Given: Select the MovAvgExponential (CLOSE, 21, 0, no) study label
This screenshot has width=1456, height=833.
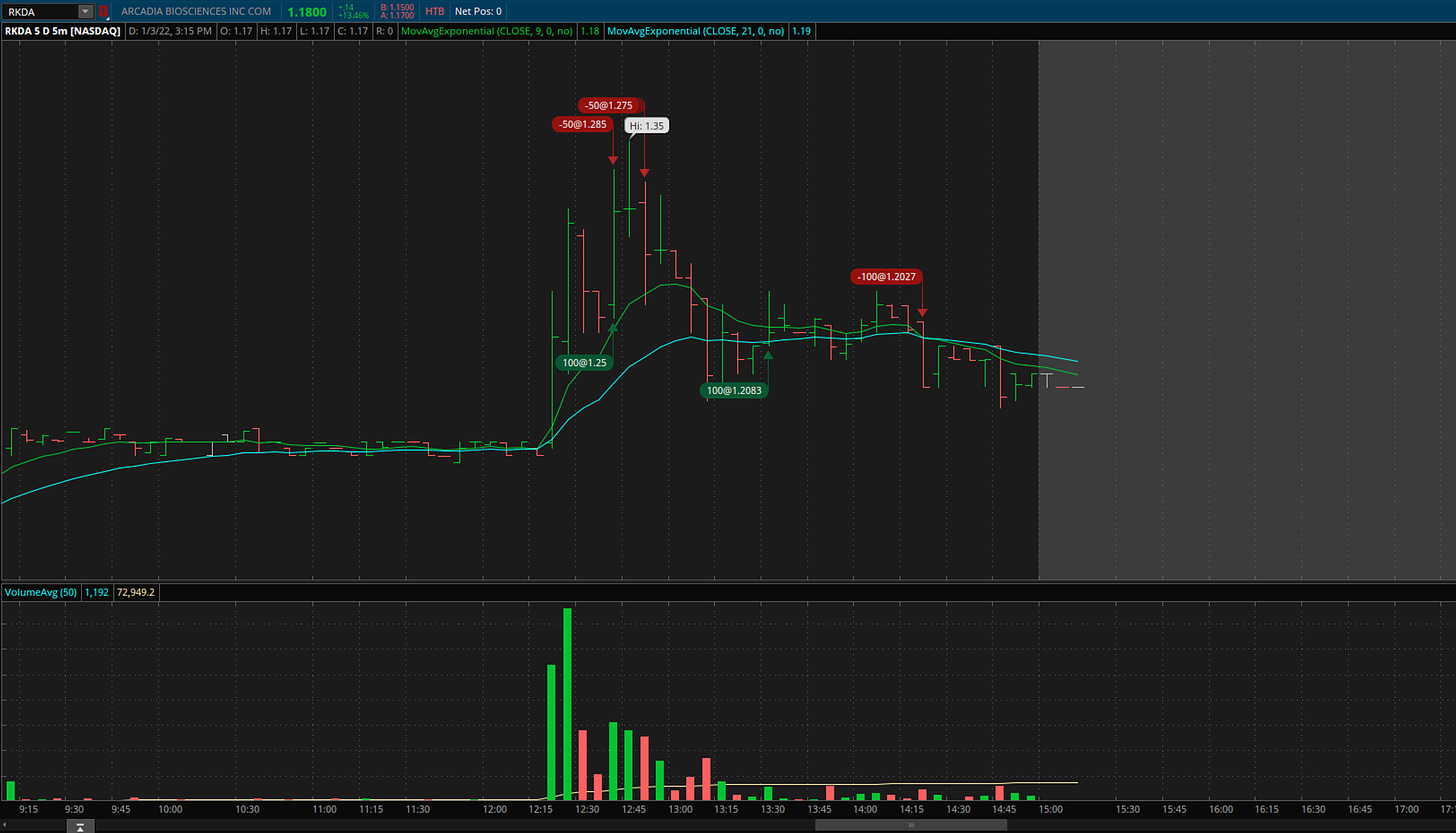Looking at the screenshot, I should tap(697, 31).
